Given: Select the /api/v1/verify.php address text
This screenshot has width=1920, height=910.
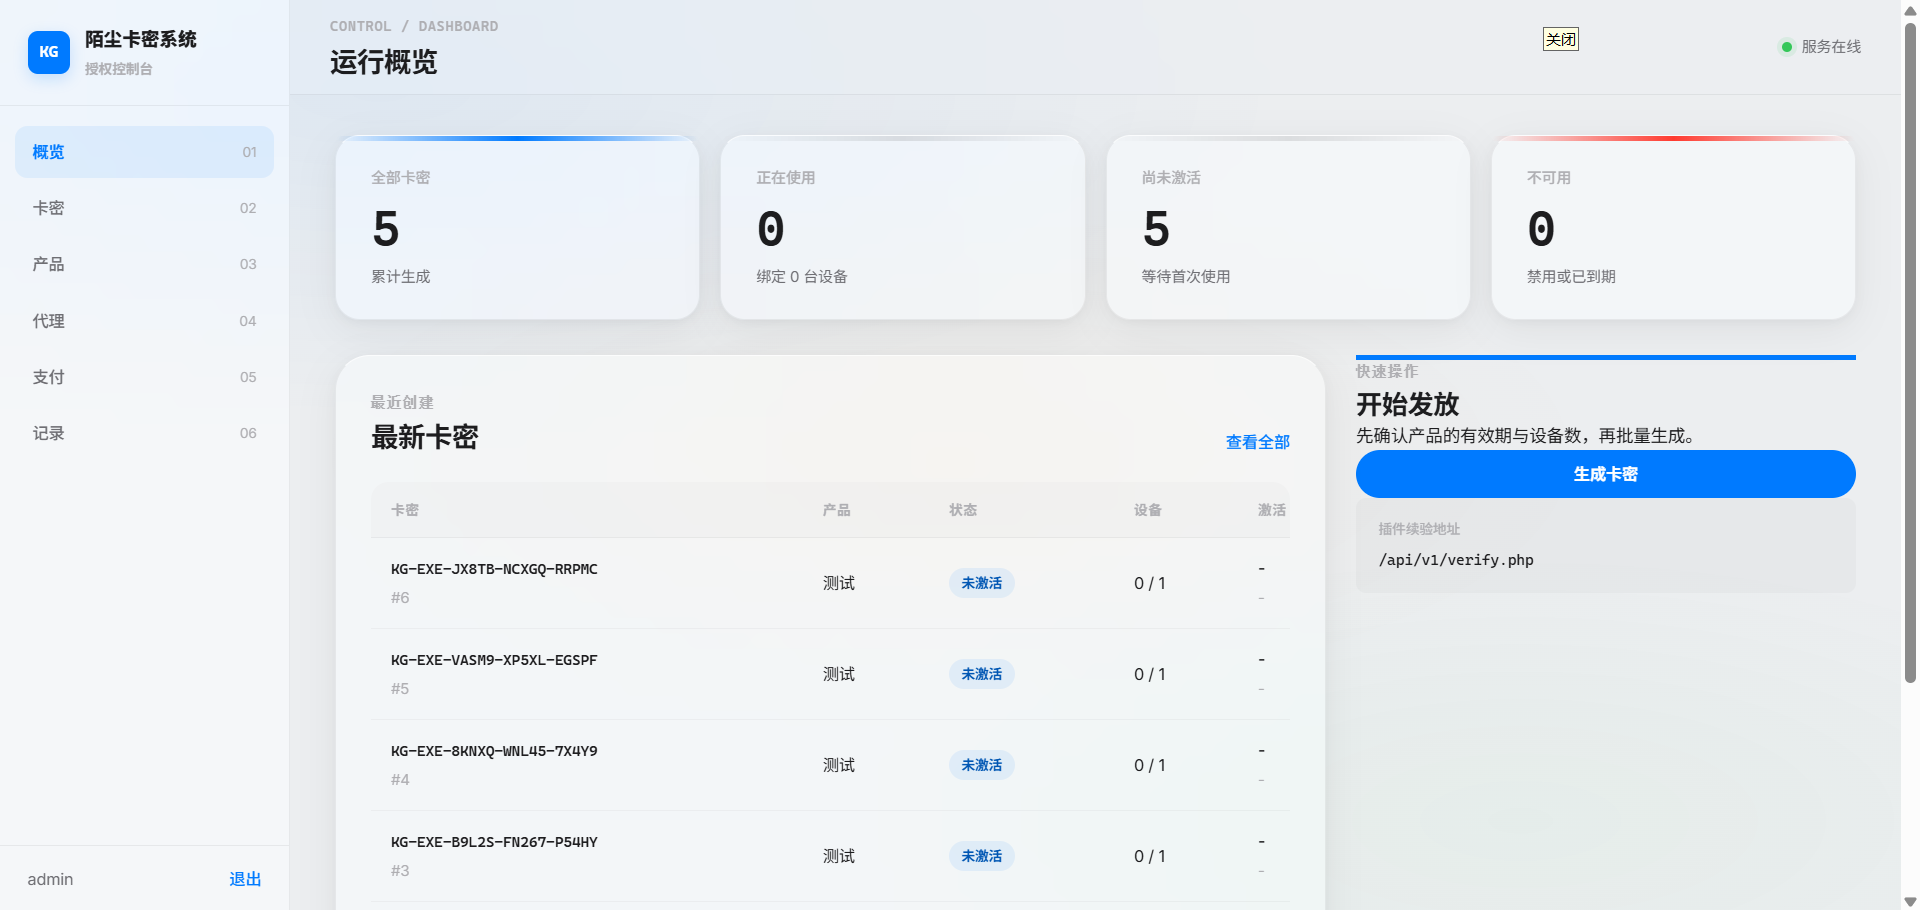Looking at the screenshot, I should tap(1456, 560).
